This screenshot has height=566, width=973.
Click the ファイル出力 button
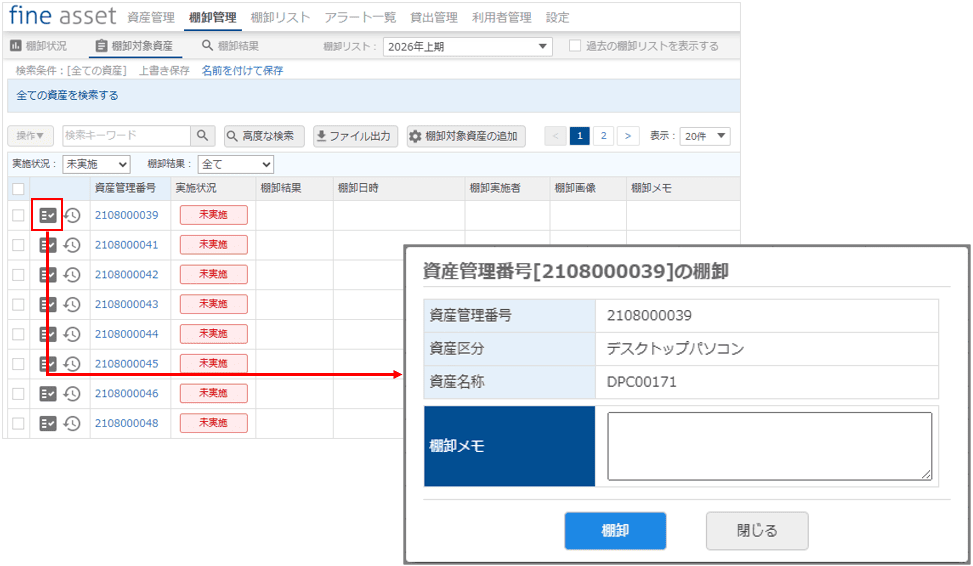pos(355,136)
